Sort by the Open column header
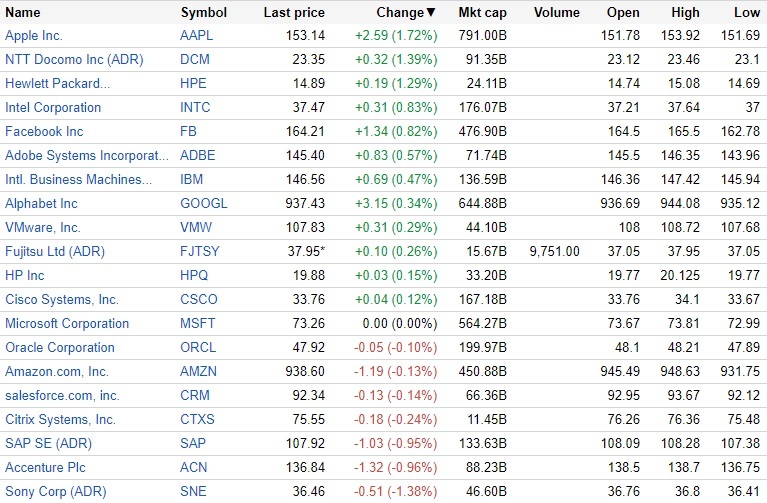 point(623,13)
